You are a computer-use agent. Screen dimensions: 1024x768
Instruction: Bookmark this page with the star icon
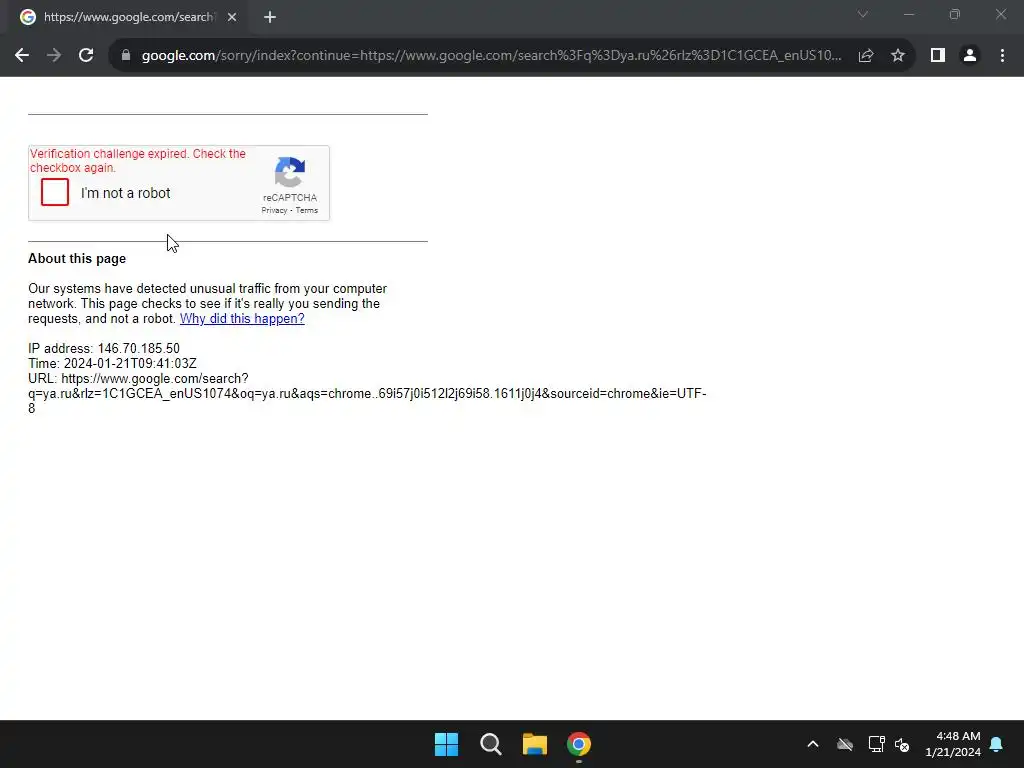point(898,56)
